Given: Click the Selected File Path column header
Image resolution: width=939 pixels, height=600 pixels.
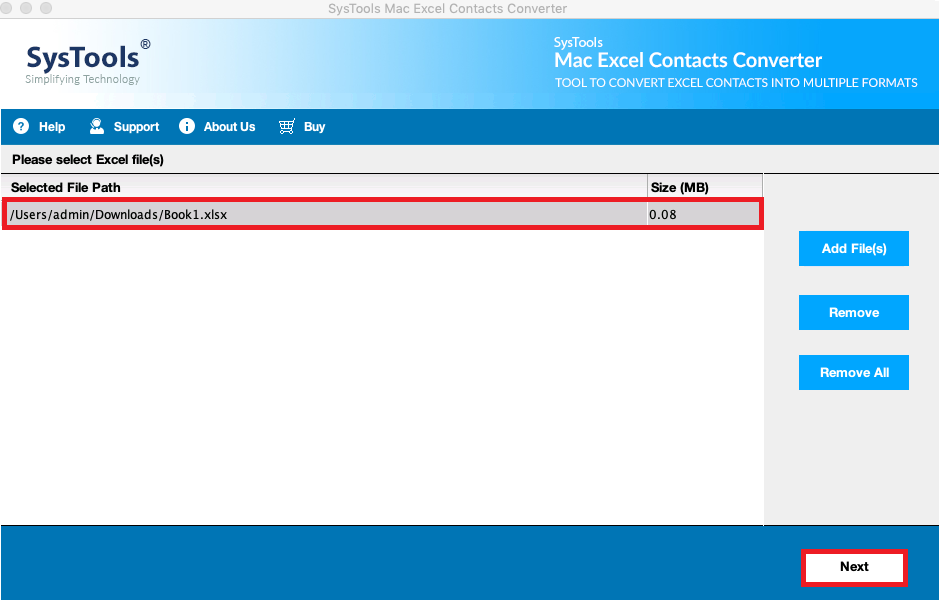Looking at the screenshot, I should 66,187.
